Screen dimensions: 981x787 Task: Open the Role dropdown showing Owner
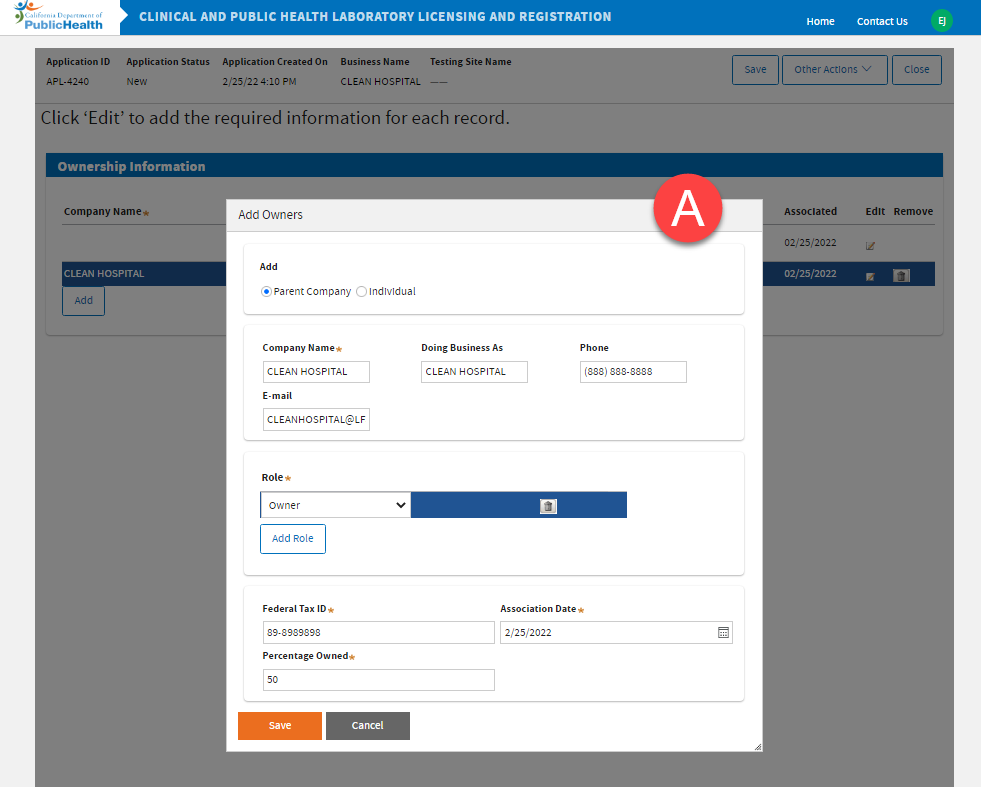tap(335, 505)
